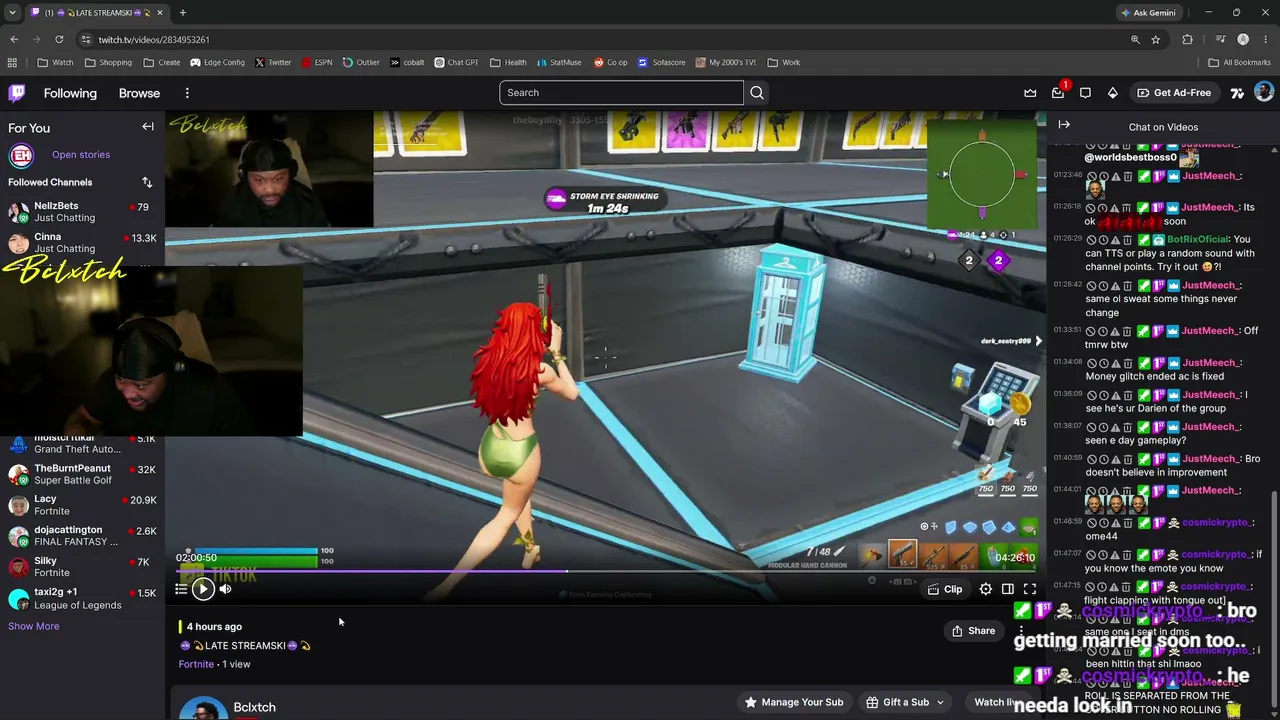Open the Get Bits diamond icon

(1113, 93)
